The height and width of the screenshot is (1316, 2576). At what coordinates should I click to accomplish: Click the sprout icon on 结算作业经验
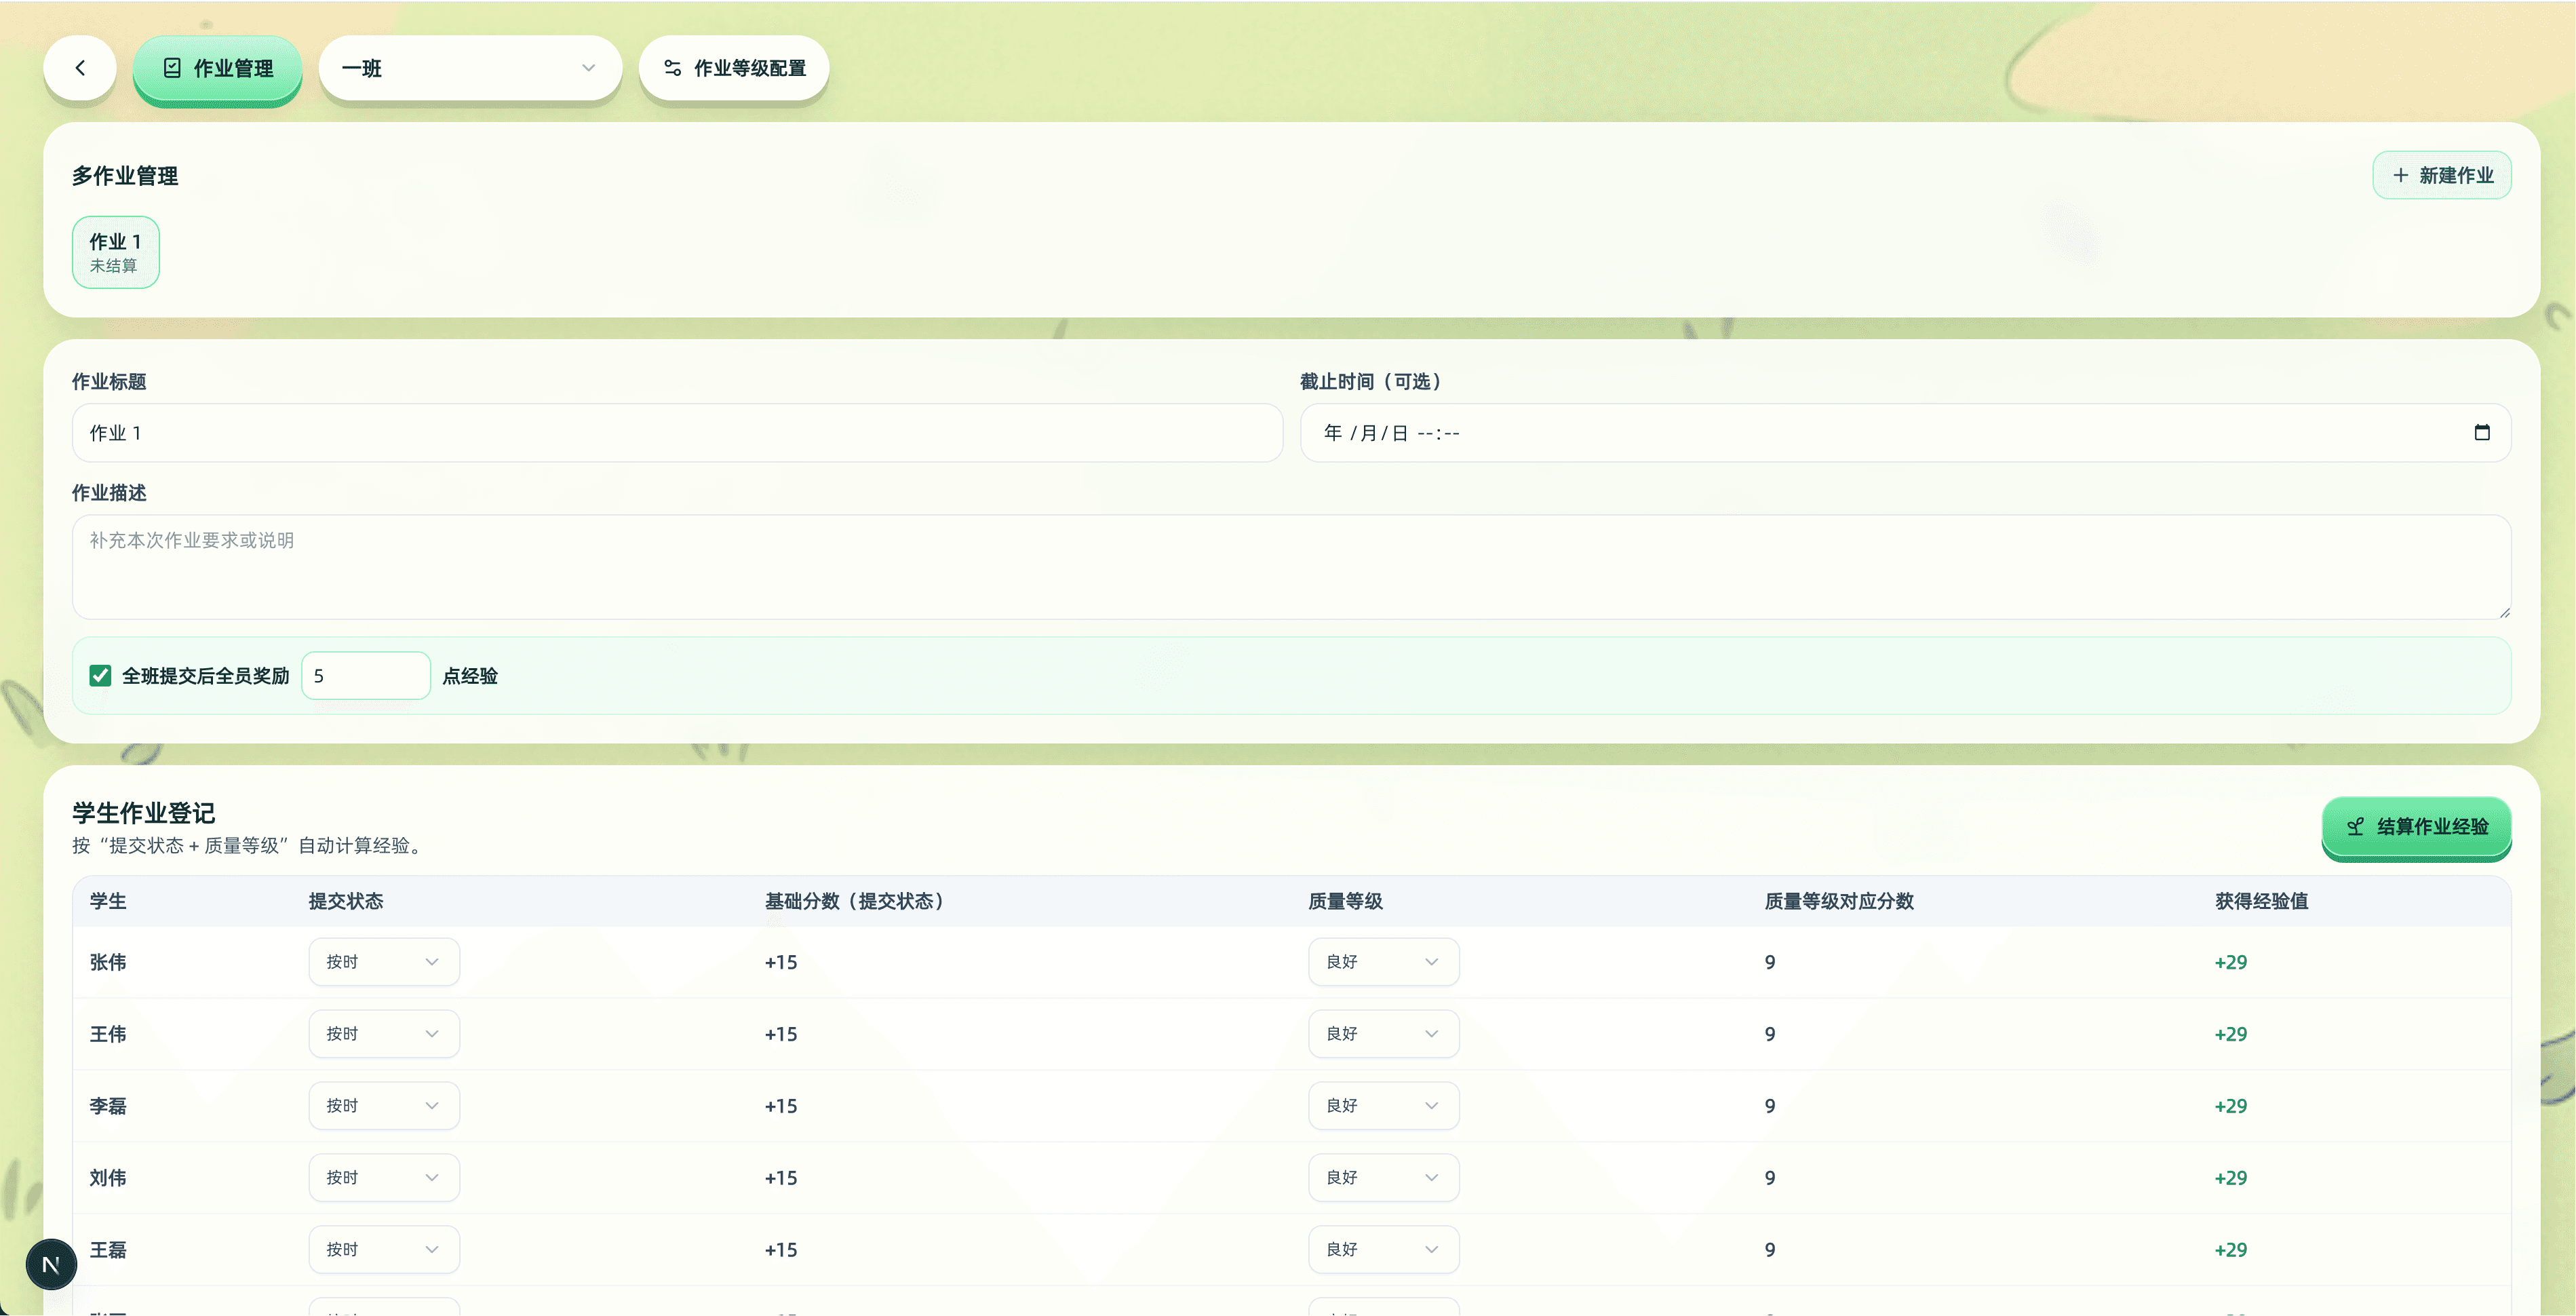[x=2355, y=827]
